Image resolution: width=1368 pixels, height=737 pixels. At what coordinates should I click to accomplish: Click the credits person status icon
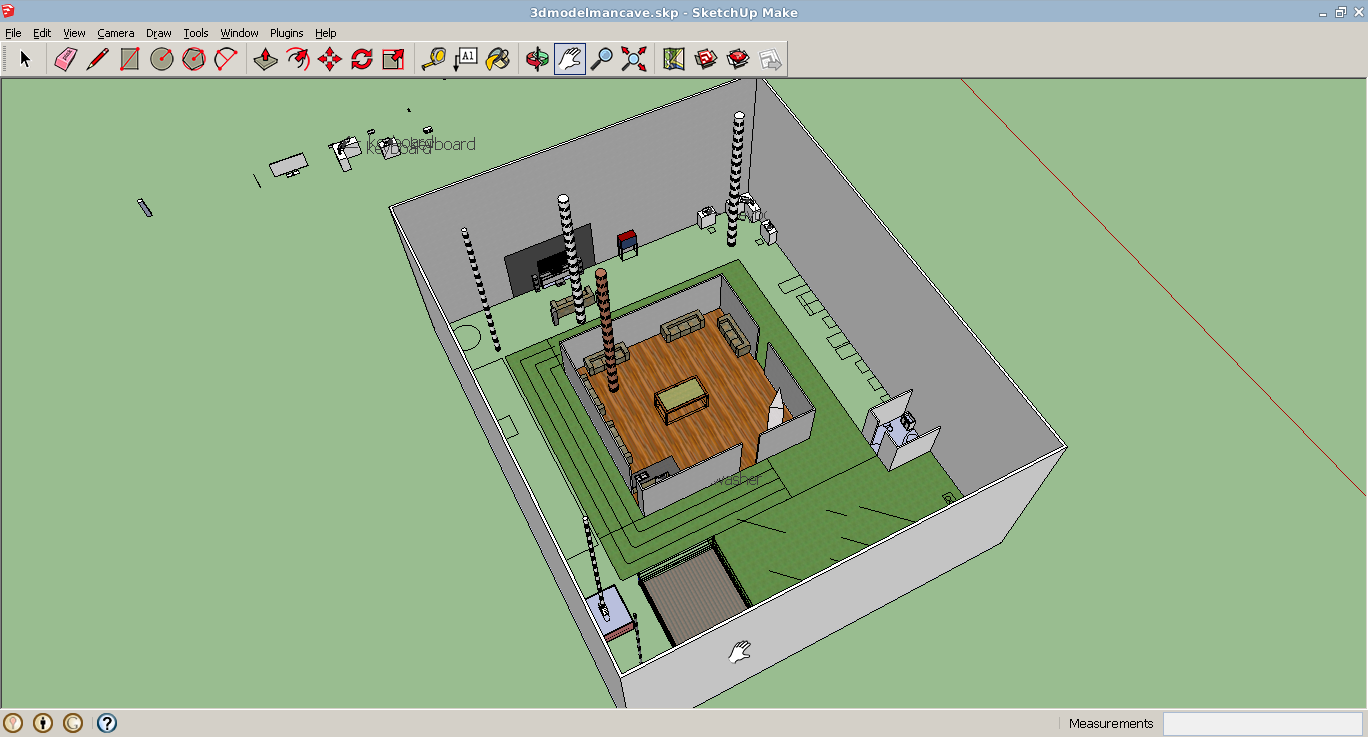click(x=43, y=722)
